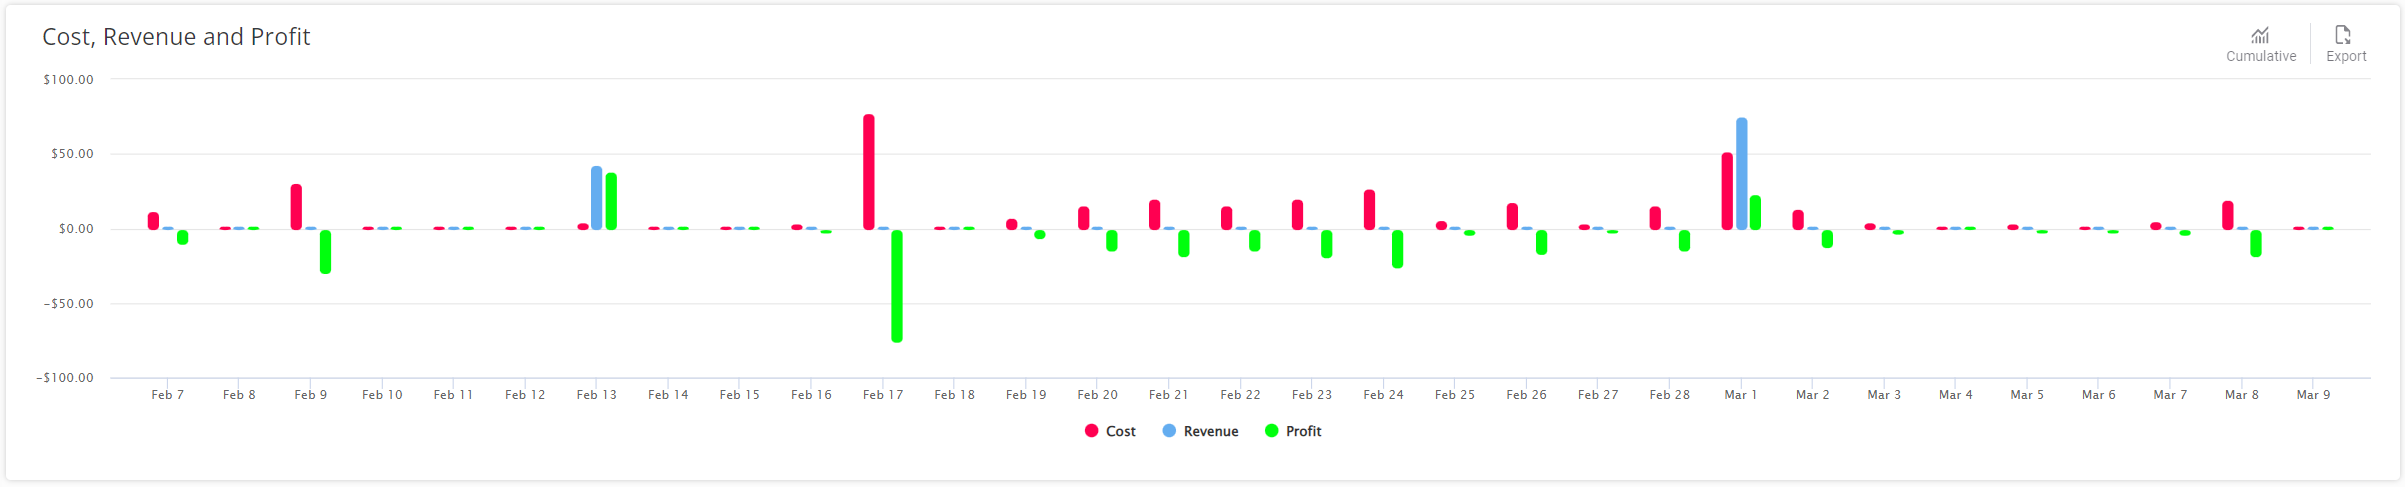Click the Cost, Revenue and Profit title

176,37
